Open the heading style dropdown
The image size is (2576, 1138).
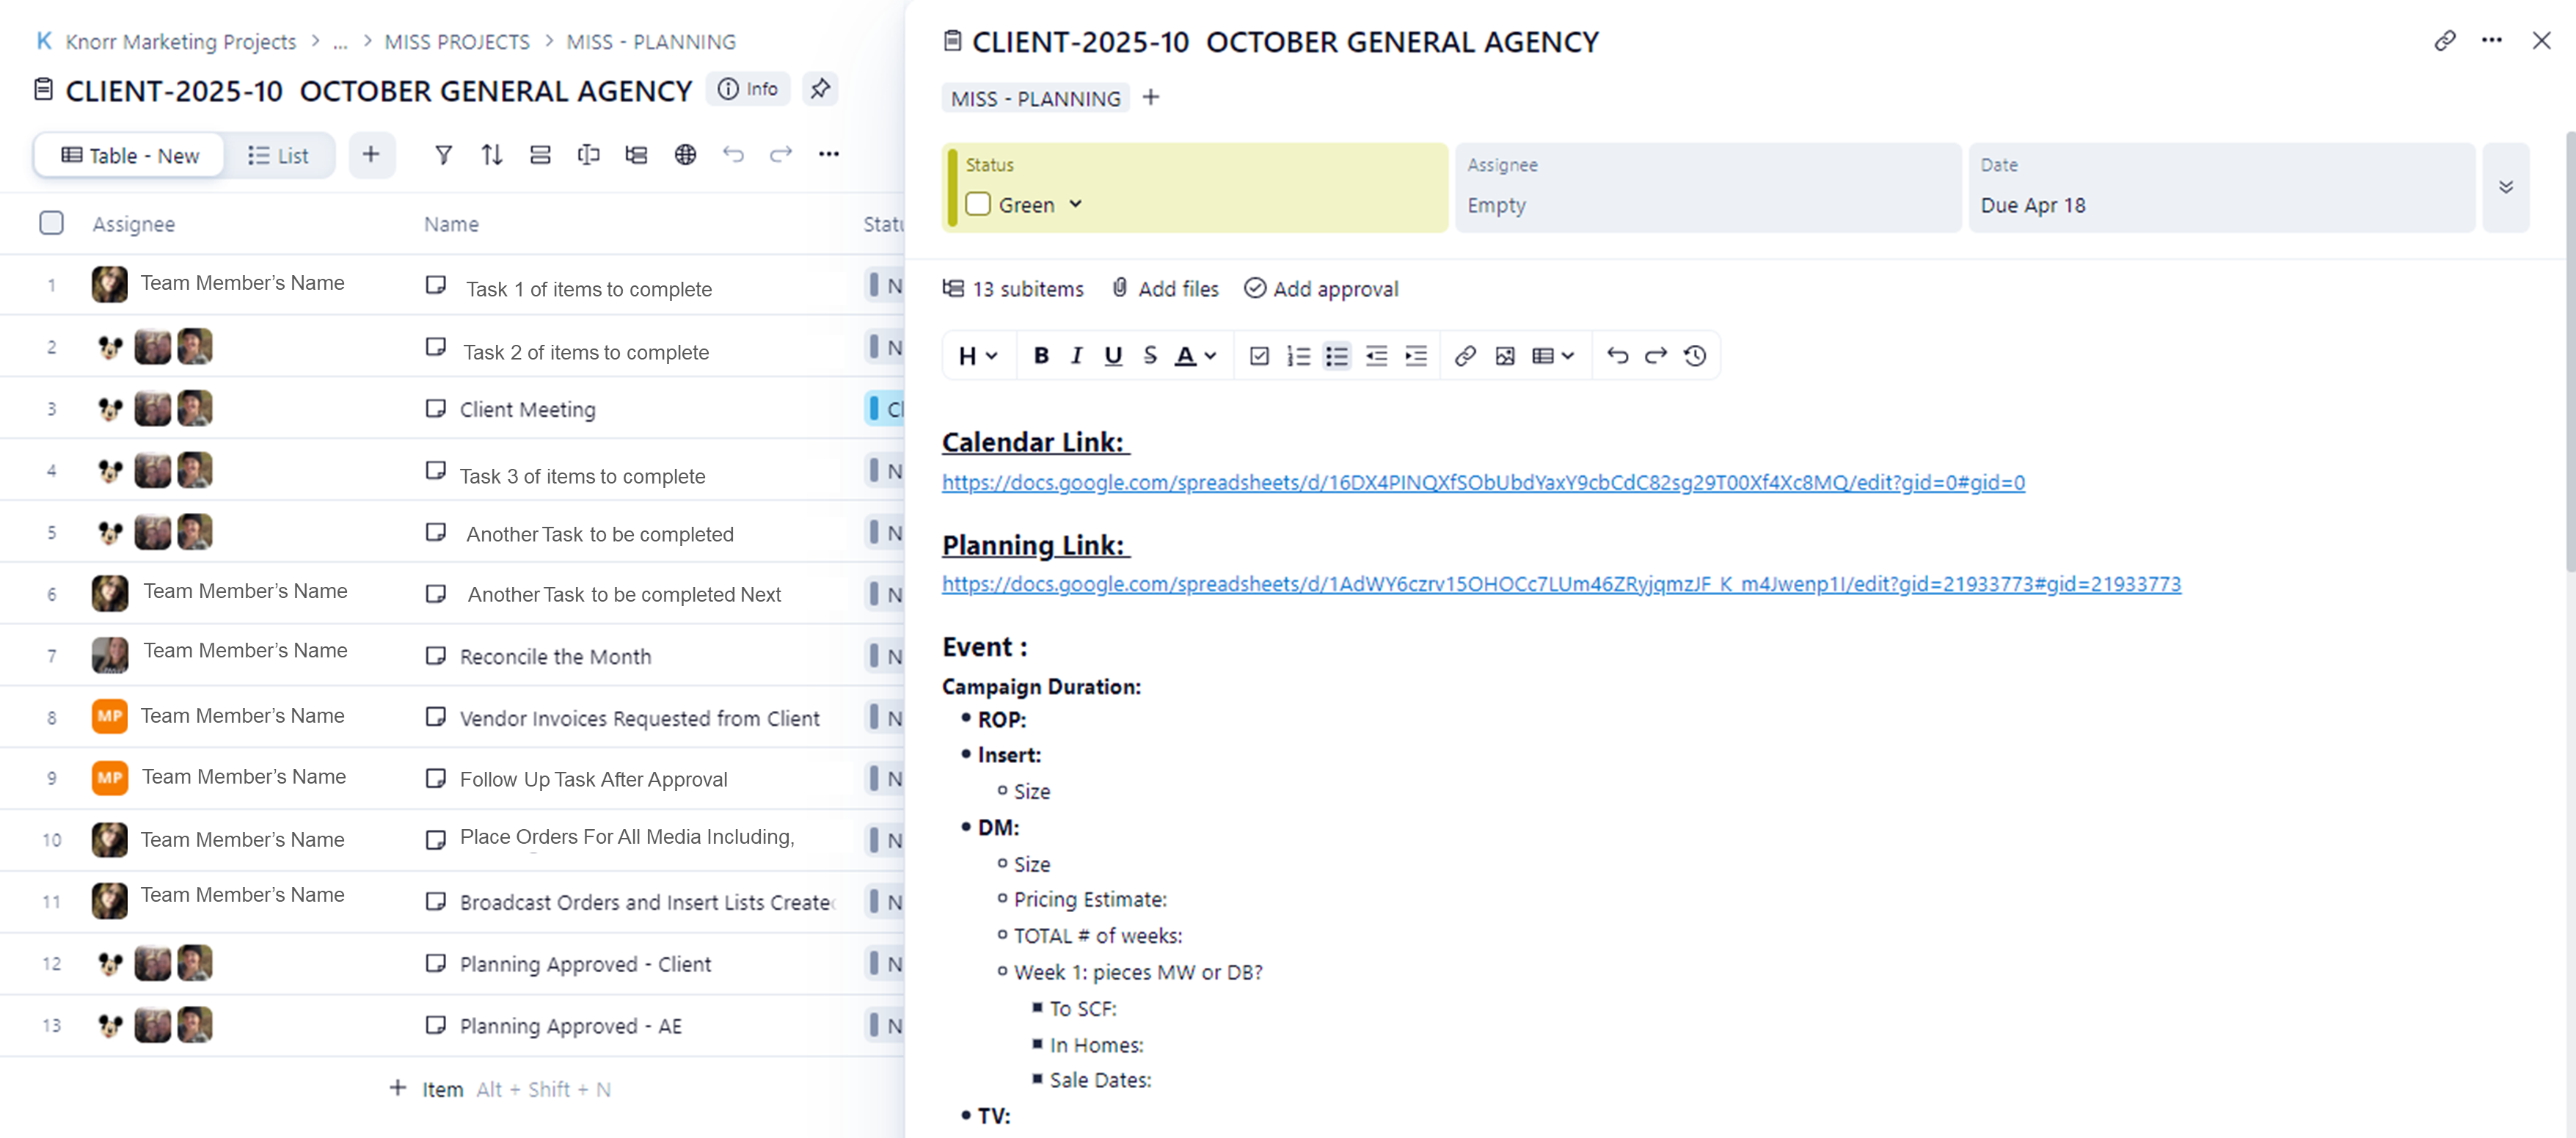(x=978, y=356)
